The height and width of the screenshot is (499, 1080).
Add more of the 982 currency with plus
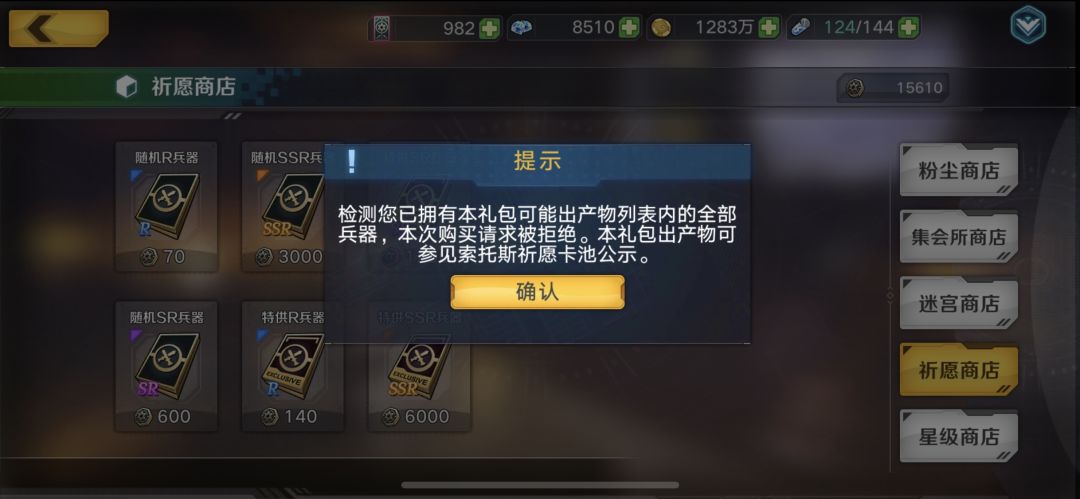tap(490, 28)
